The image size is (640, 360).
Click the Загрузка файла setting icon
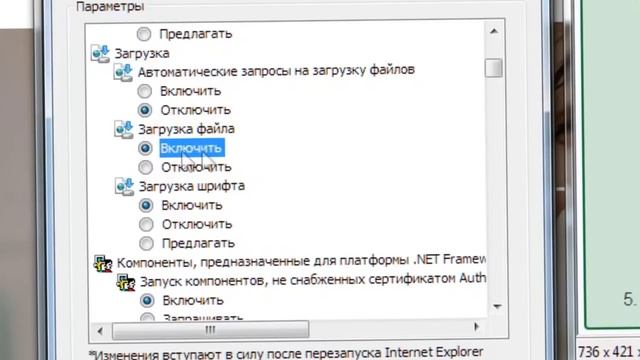[x=123, y=129]
